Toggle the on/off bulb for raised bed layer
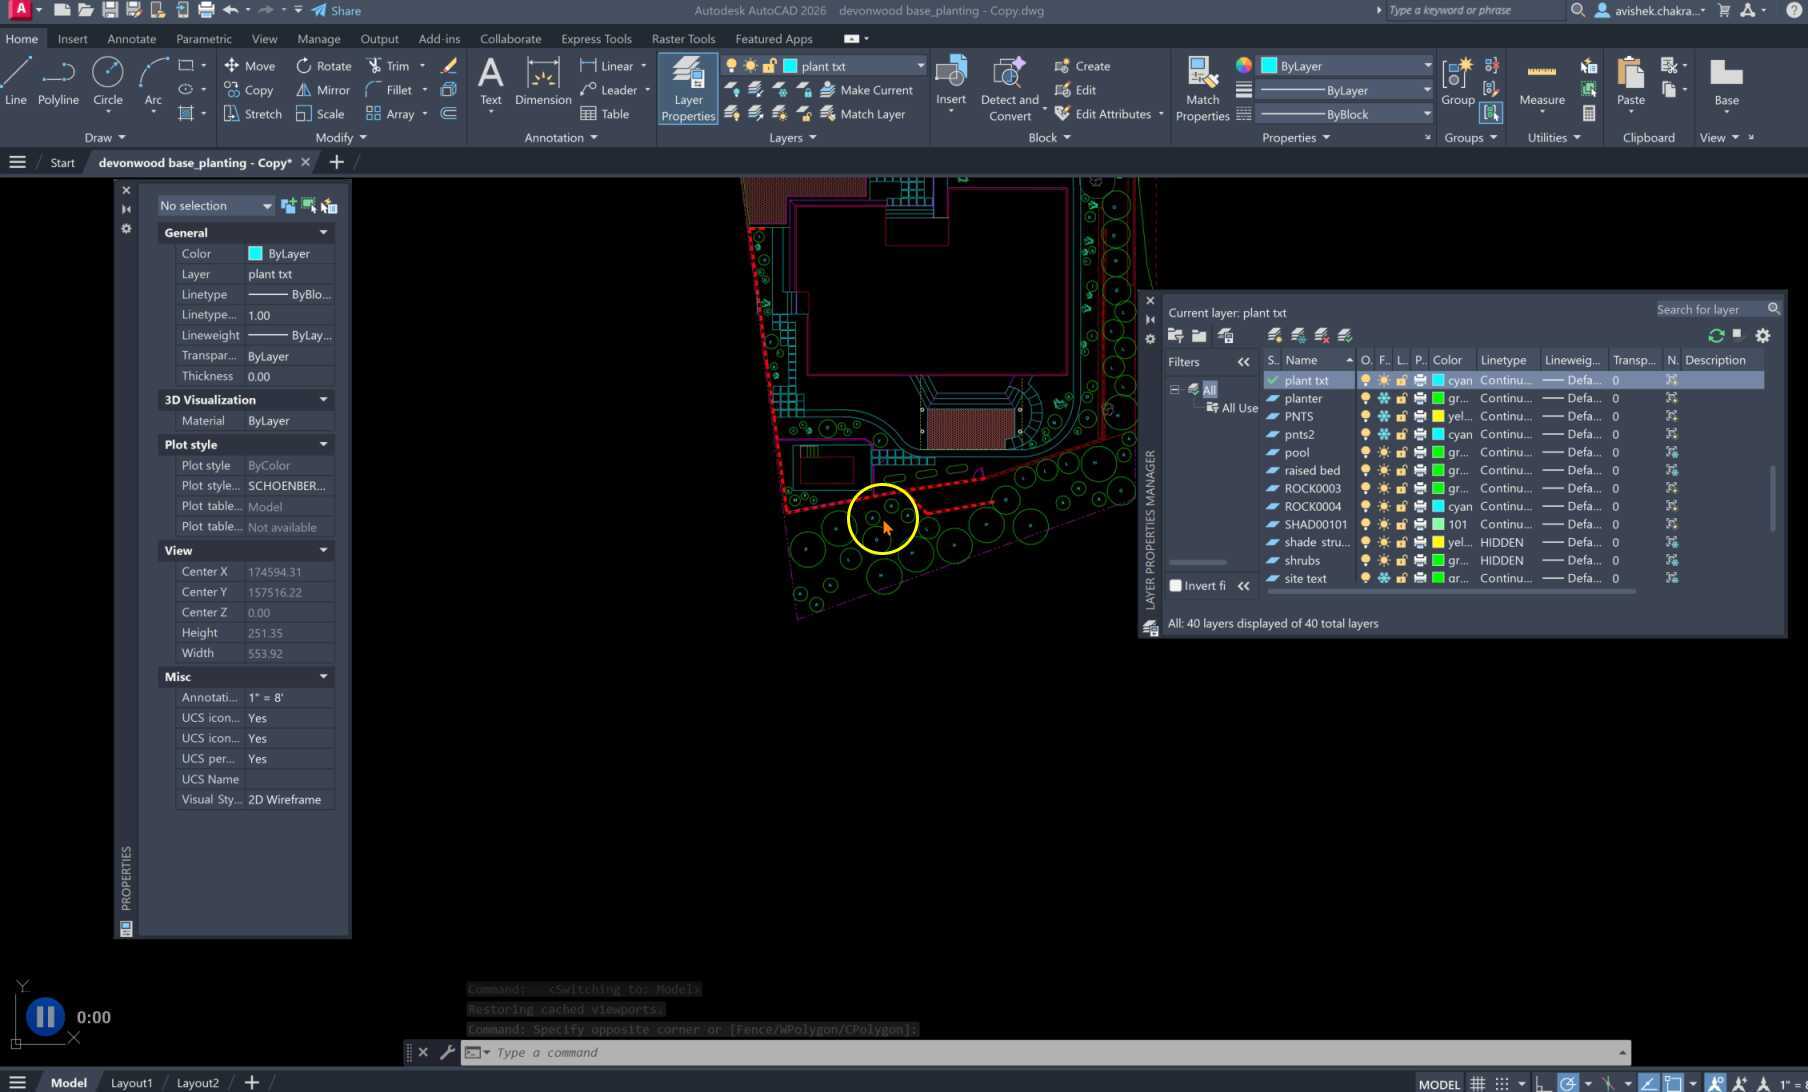1808x1092 pixels. (x=1365, y=471)
